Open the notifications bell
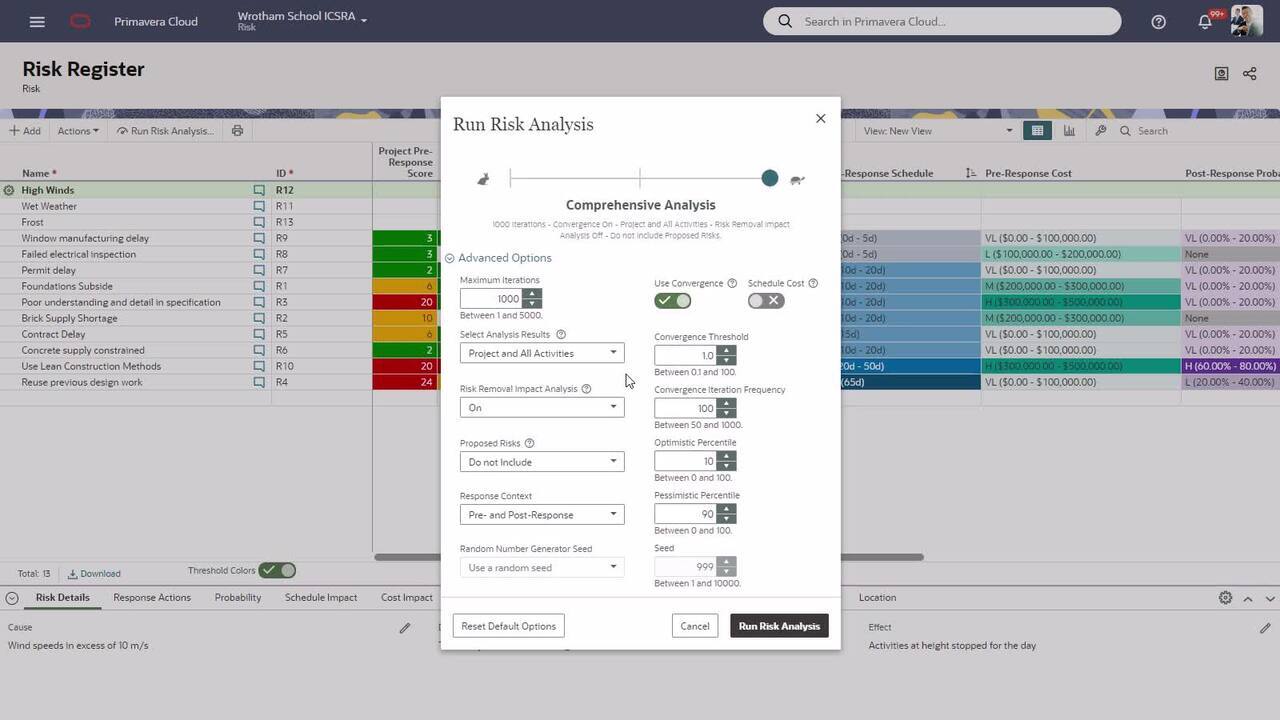The width and height of the screenshot is (1280, 720). click(1205, 22)
